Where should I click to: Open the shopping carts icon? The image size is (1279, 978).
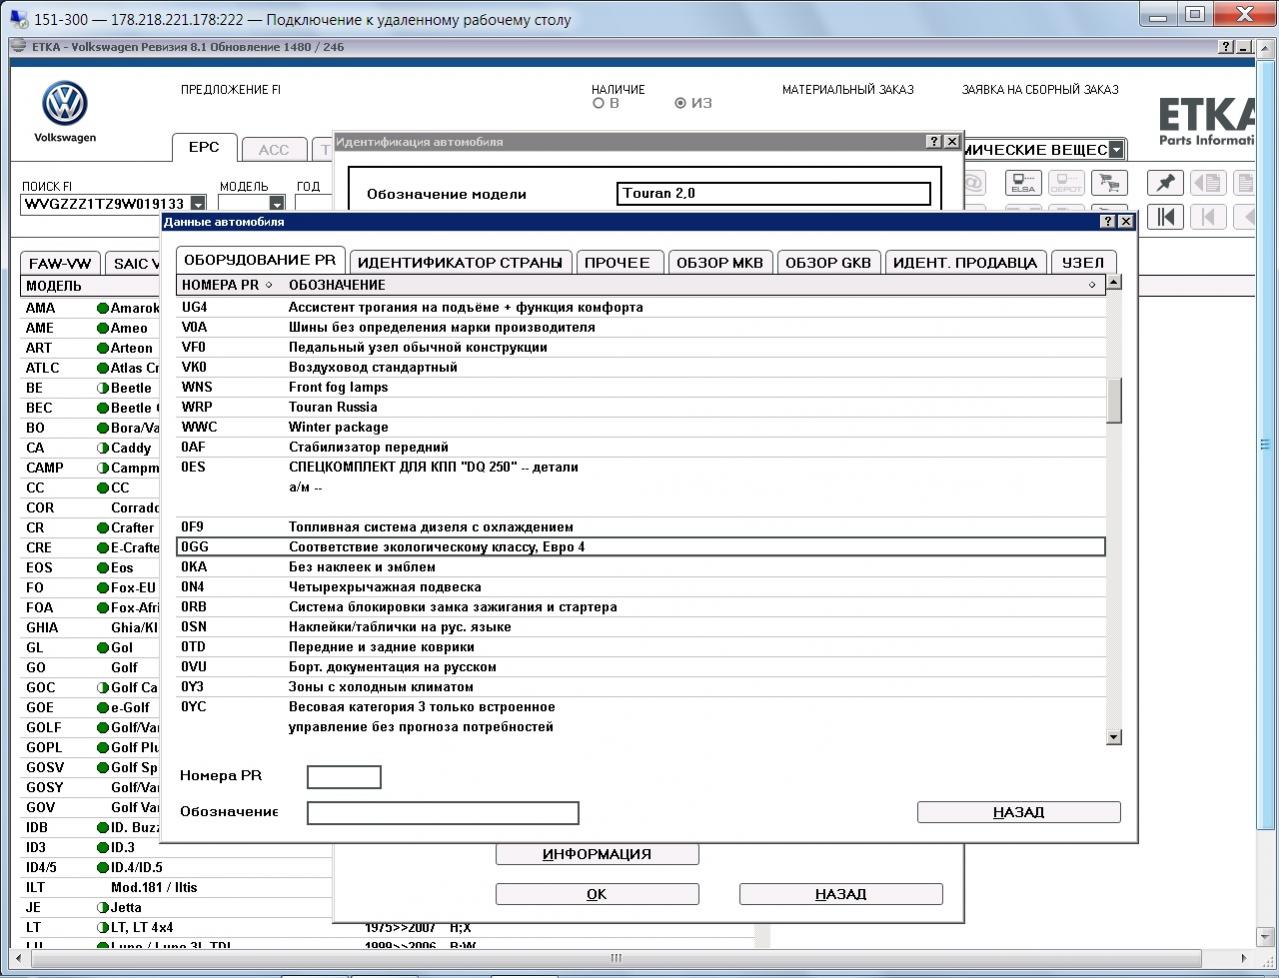click(x=1107, y=183)
